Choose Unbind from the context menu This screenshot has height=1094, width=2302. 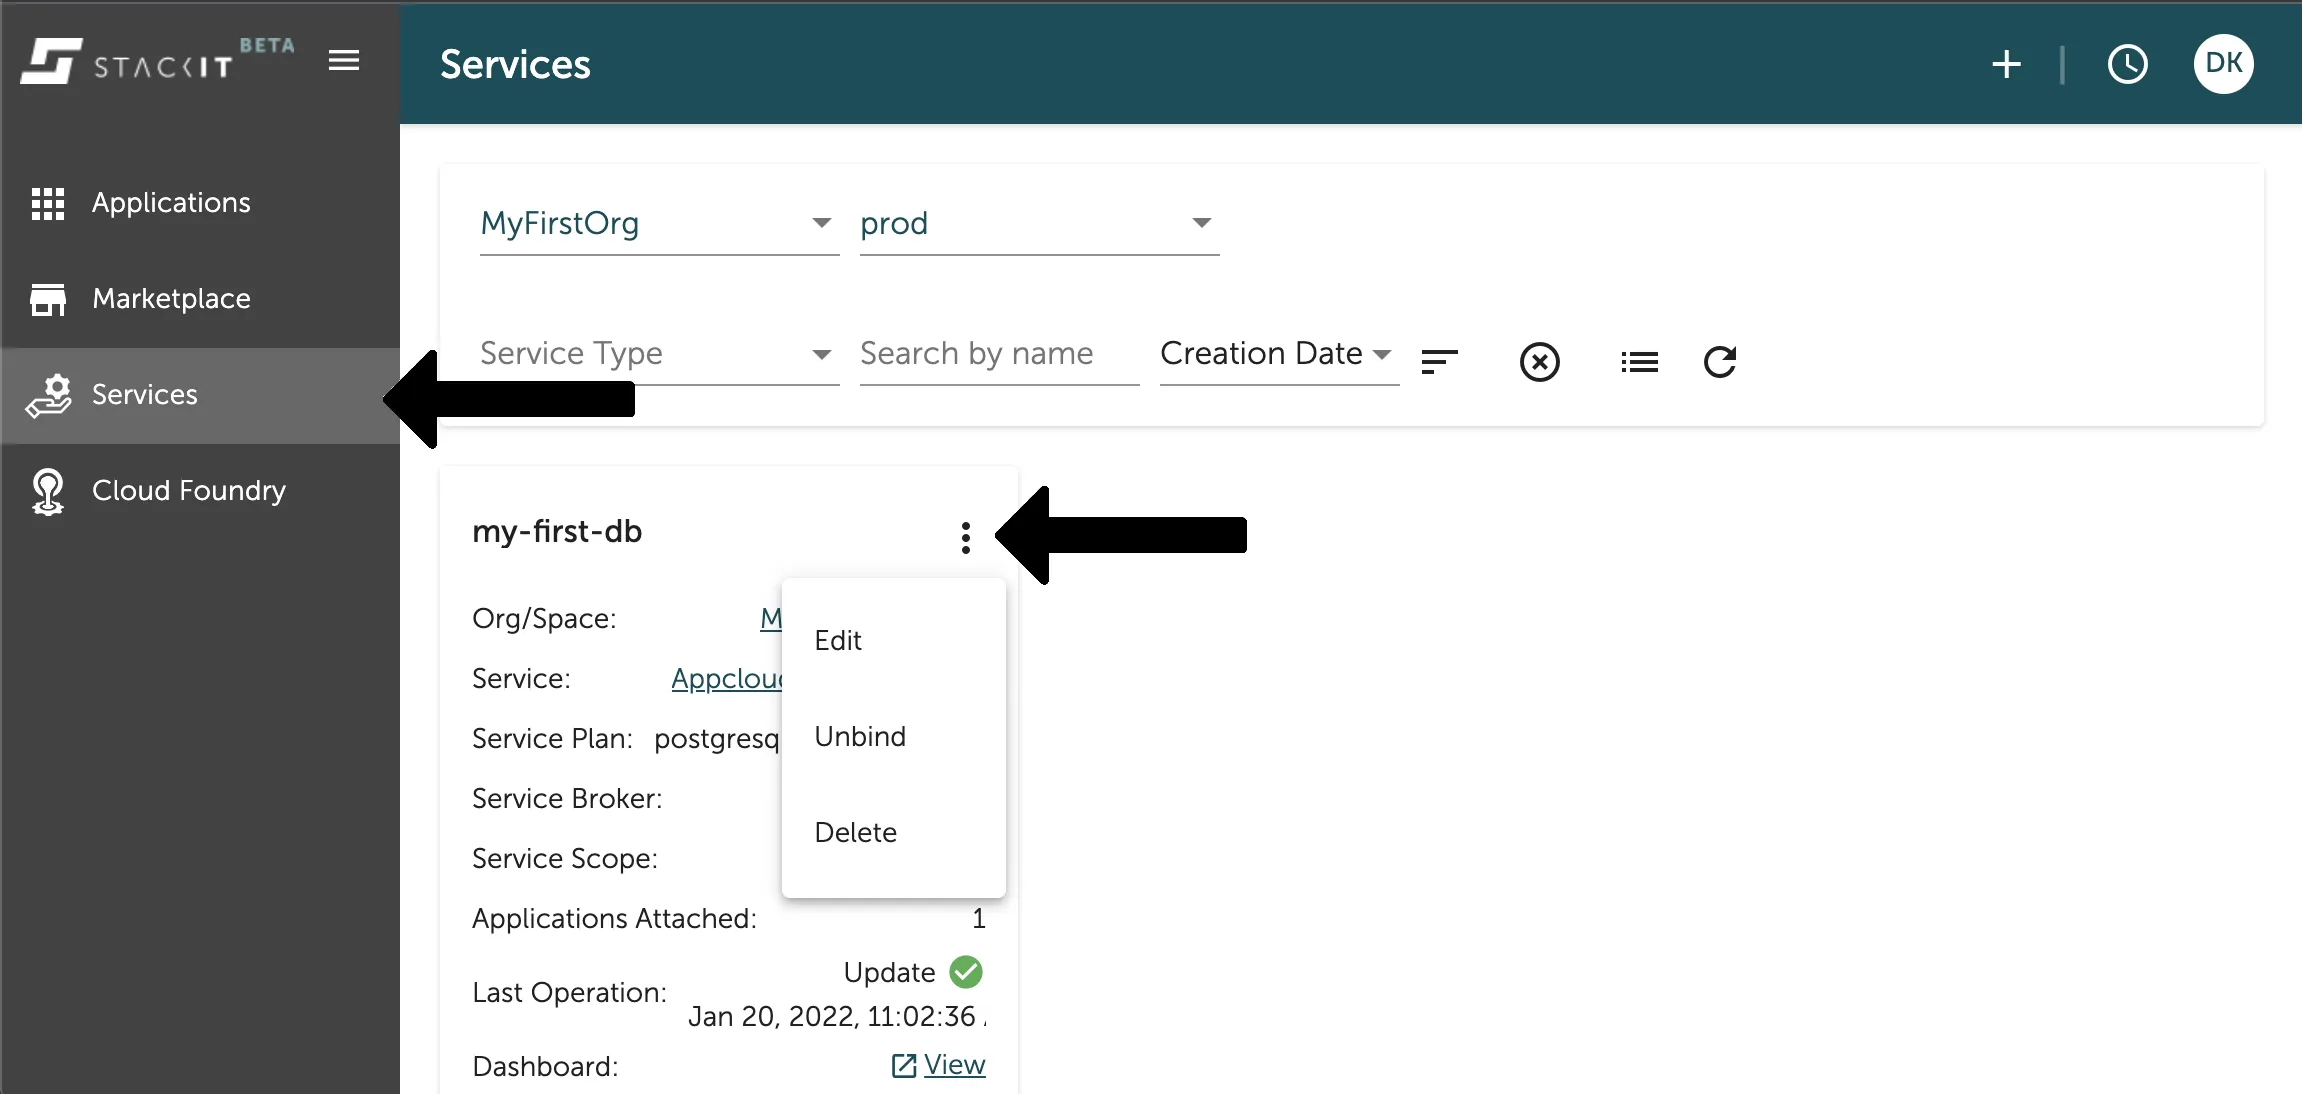tap(860, 736)
